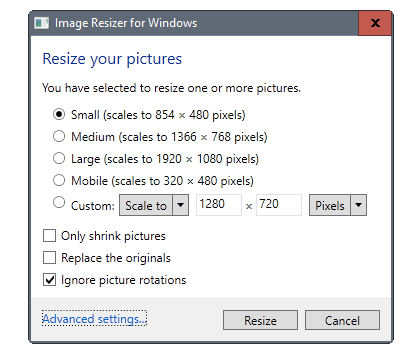Tick the Replace the originals checkbox
413x364 pixels.
pyautogui.click(x=49, y=257)
